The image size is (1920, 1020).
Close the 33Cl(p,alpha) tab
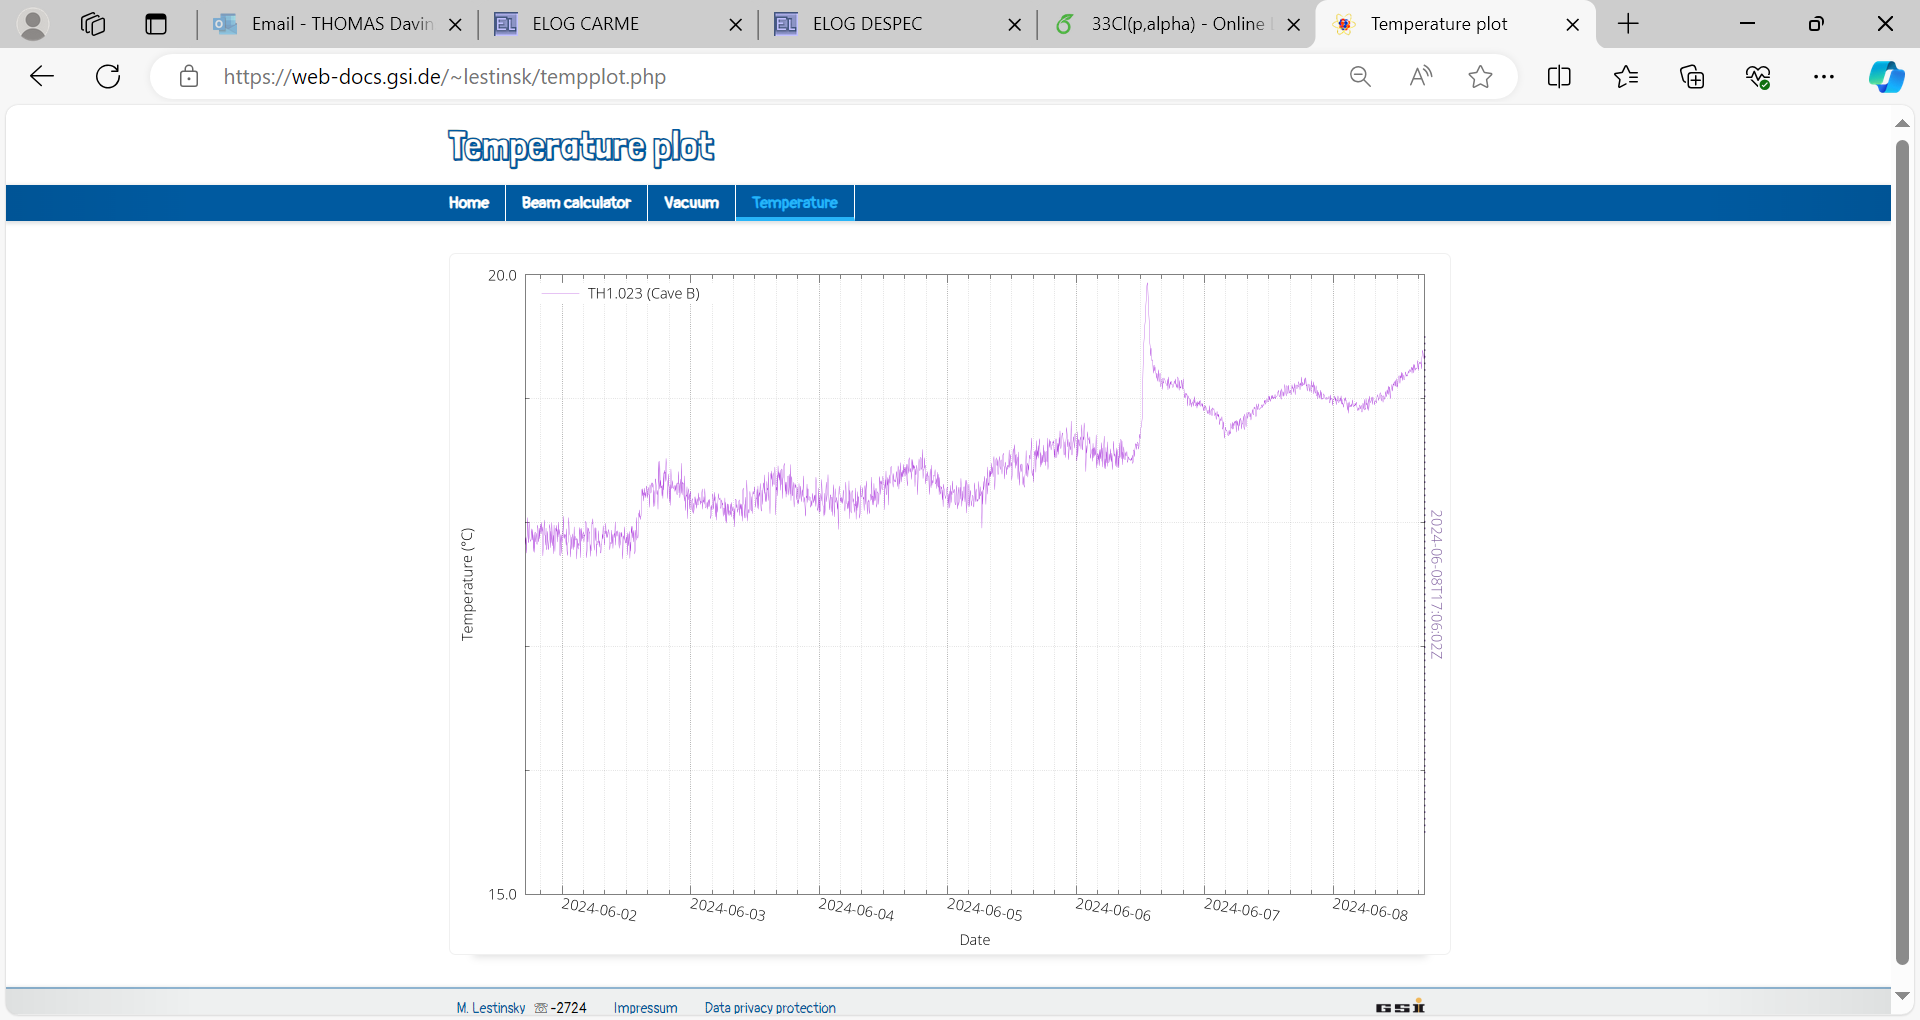tap(1294, 25)
